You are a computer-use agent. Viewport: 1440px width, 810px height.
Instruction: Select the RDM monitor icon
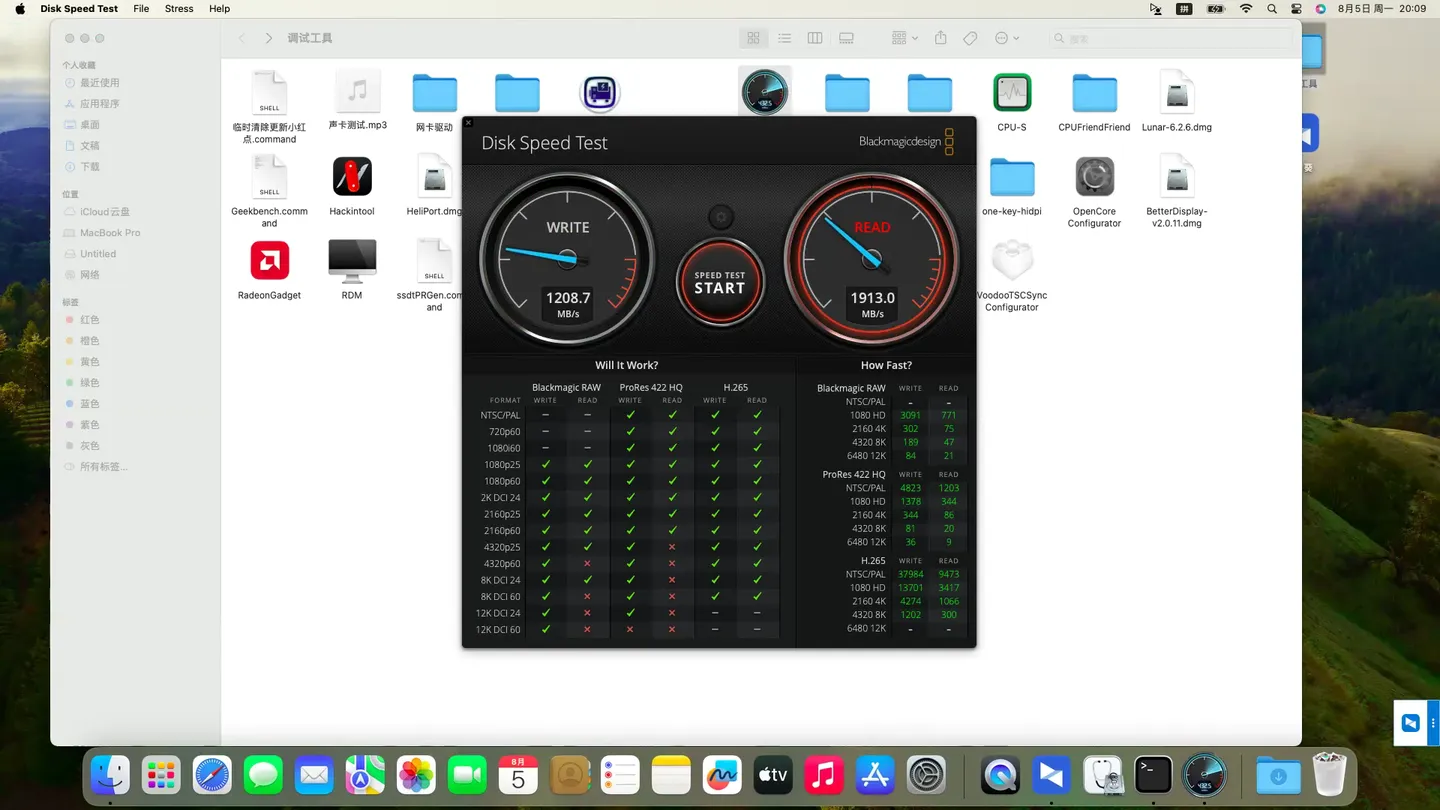[352, 261]
